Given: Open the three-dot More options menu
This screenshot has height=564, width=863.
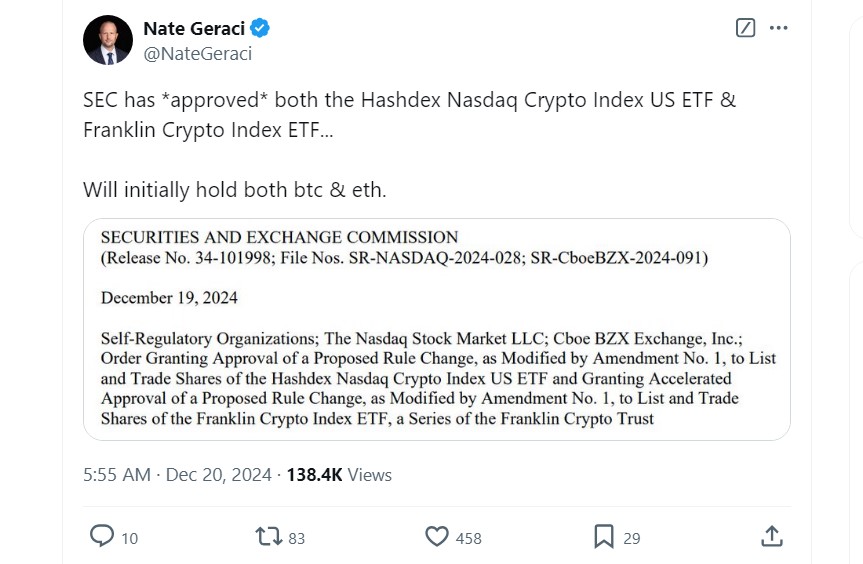Looking at the screenshot, I should [x=779, y=28].
